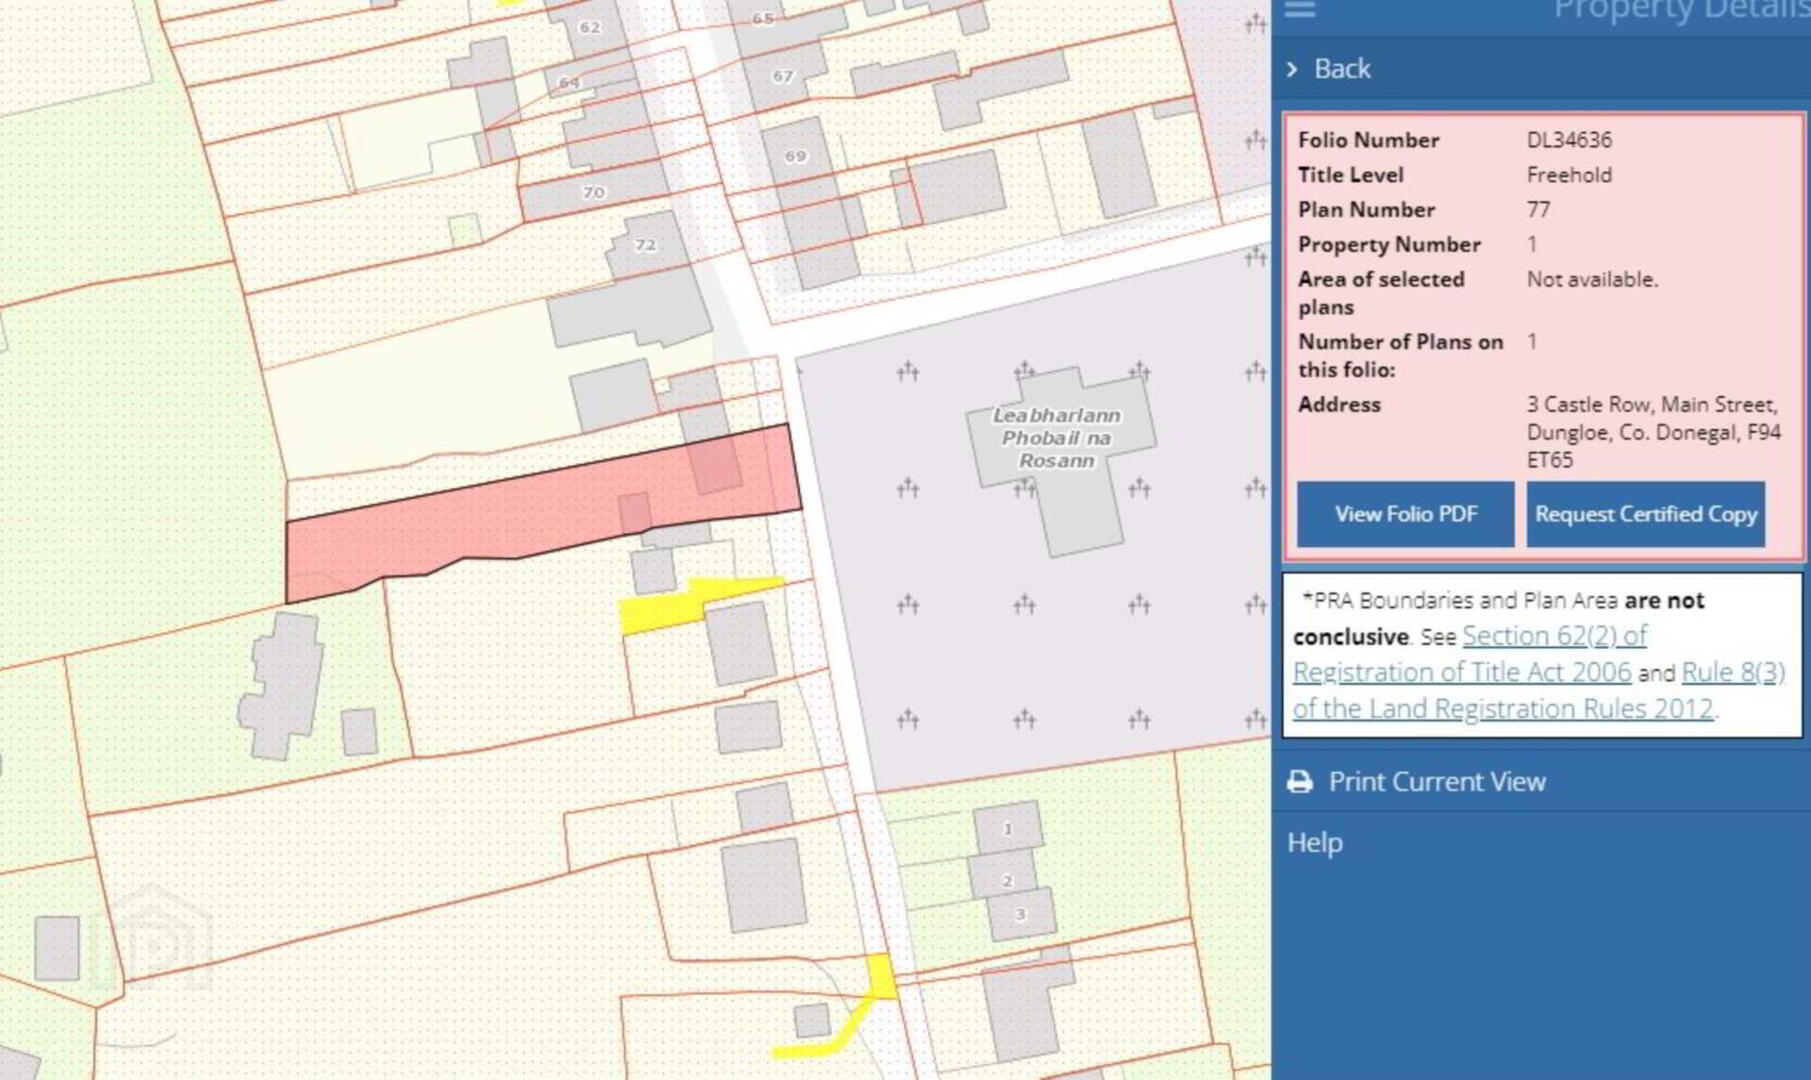
Task: Open the Help menu item
Action: point(1314,842)
